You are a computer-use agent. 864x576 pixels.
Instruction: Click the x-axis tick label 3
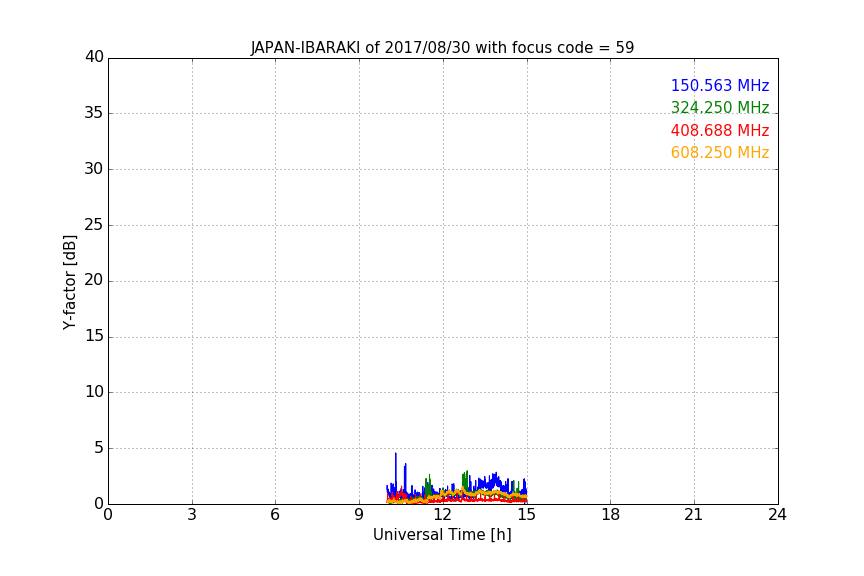pyautogui.click(x=192, y=515)
